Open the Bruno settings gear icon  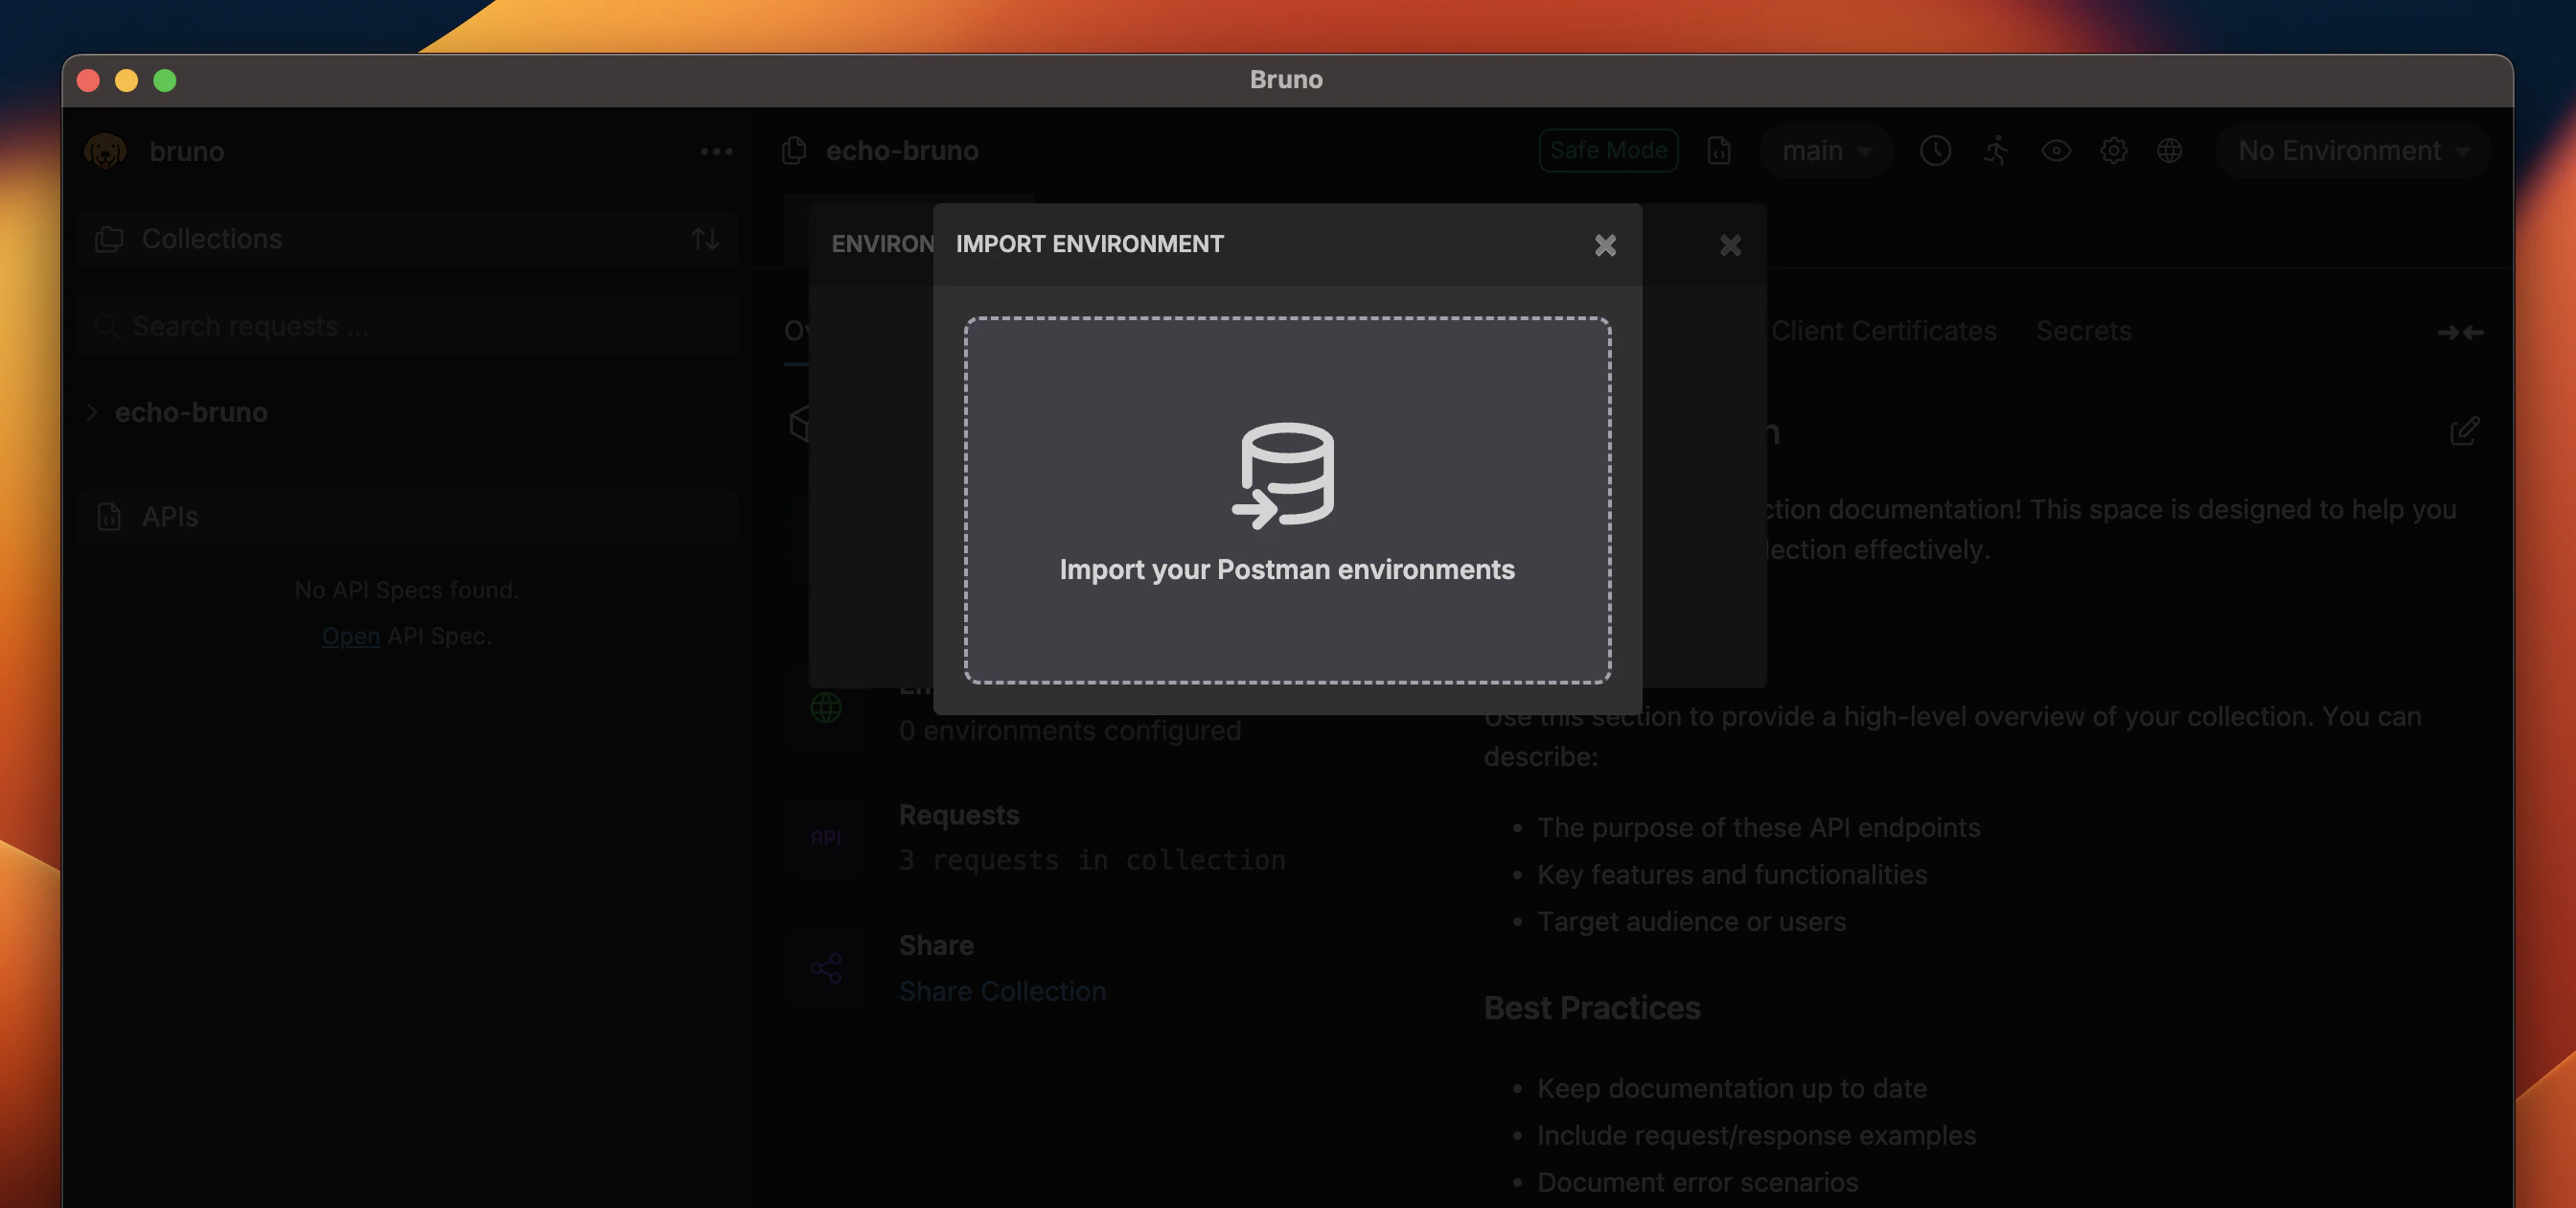pyautogui.click(x=2114, y=150)
